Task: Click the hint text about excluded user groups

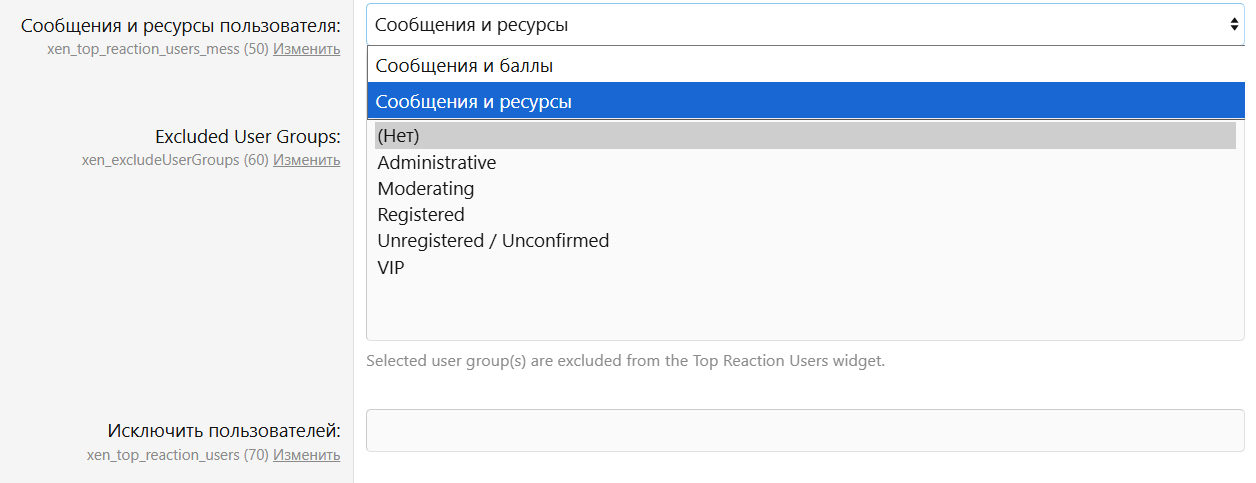Action: [625, 360]
